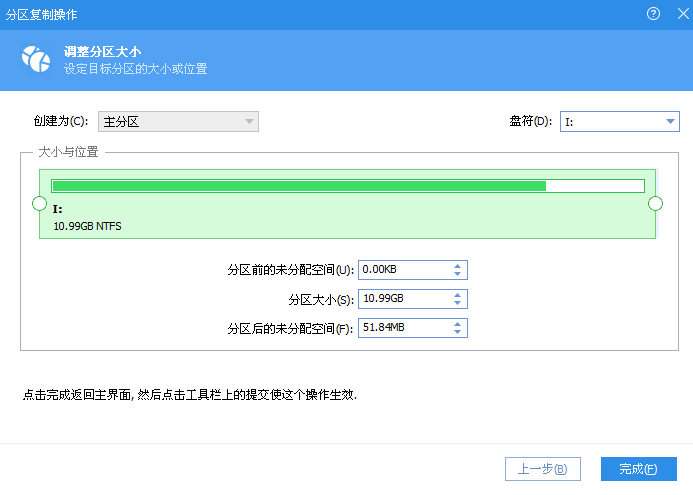Click the 设定目标分区的大小或位置 subtitle

[136, 69]
